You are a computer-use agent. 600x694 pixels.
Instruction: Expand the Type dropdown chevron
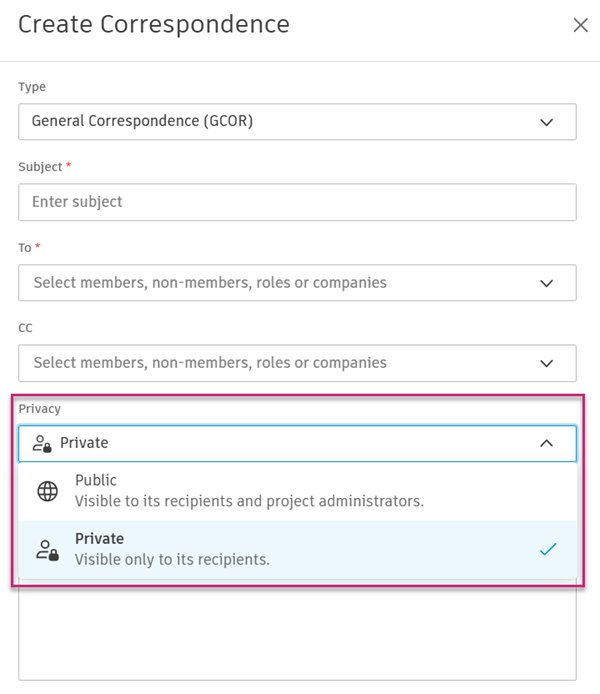(546, 122)
